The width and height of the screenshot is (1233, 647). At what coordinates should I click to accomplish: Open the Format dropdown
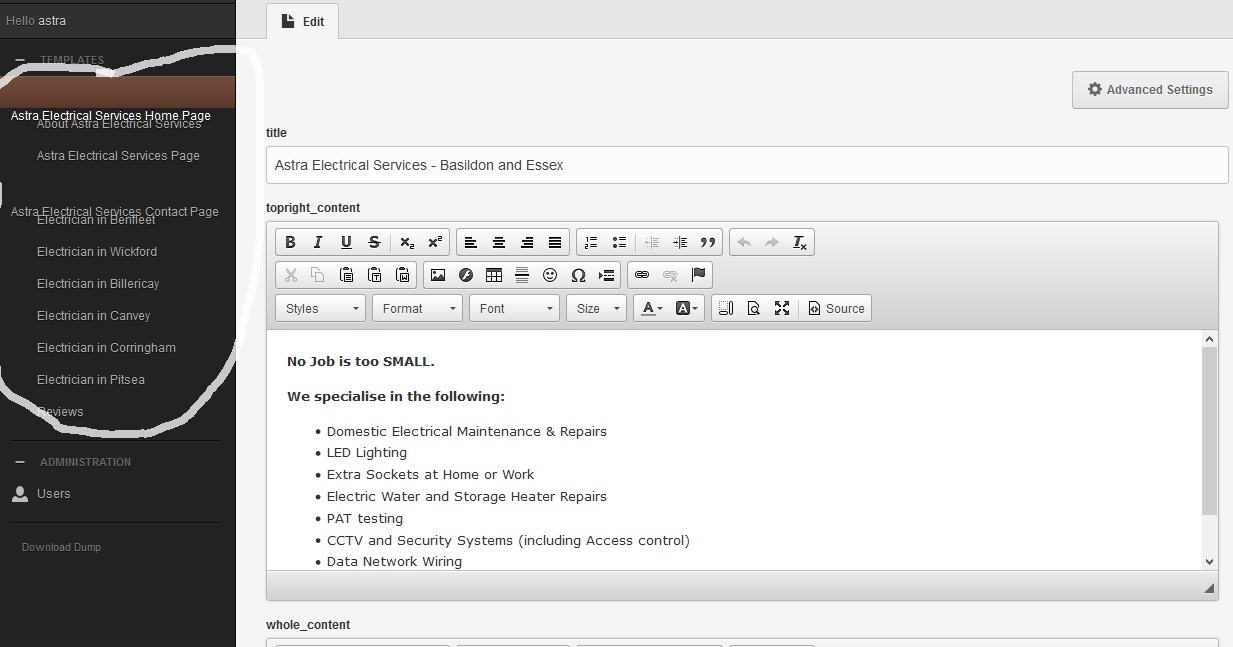coord(417,308)
